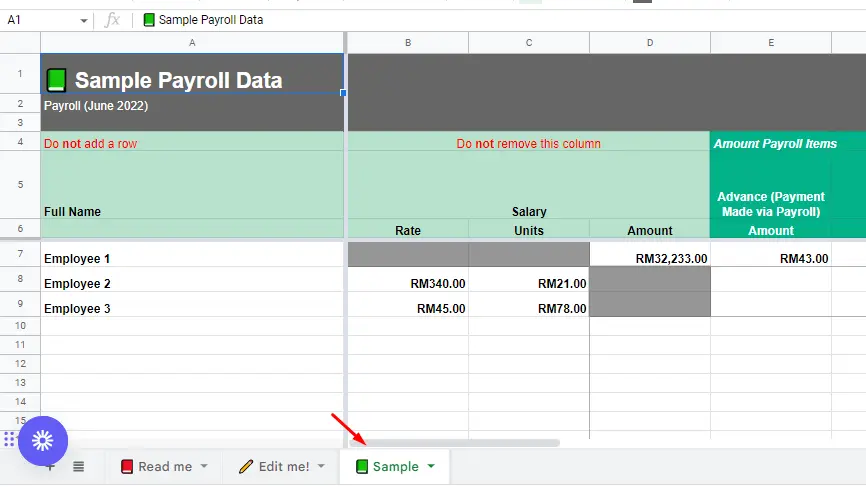The height and width of the screenshot is (488, 866).
Task: Select row 1 header
Action: coord(20,73)
